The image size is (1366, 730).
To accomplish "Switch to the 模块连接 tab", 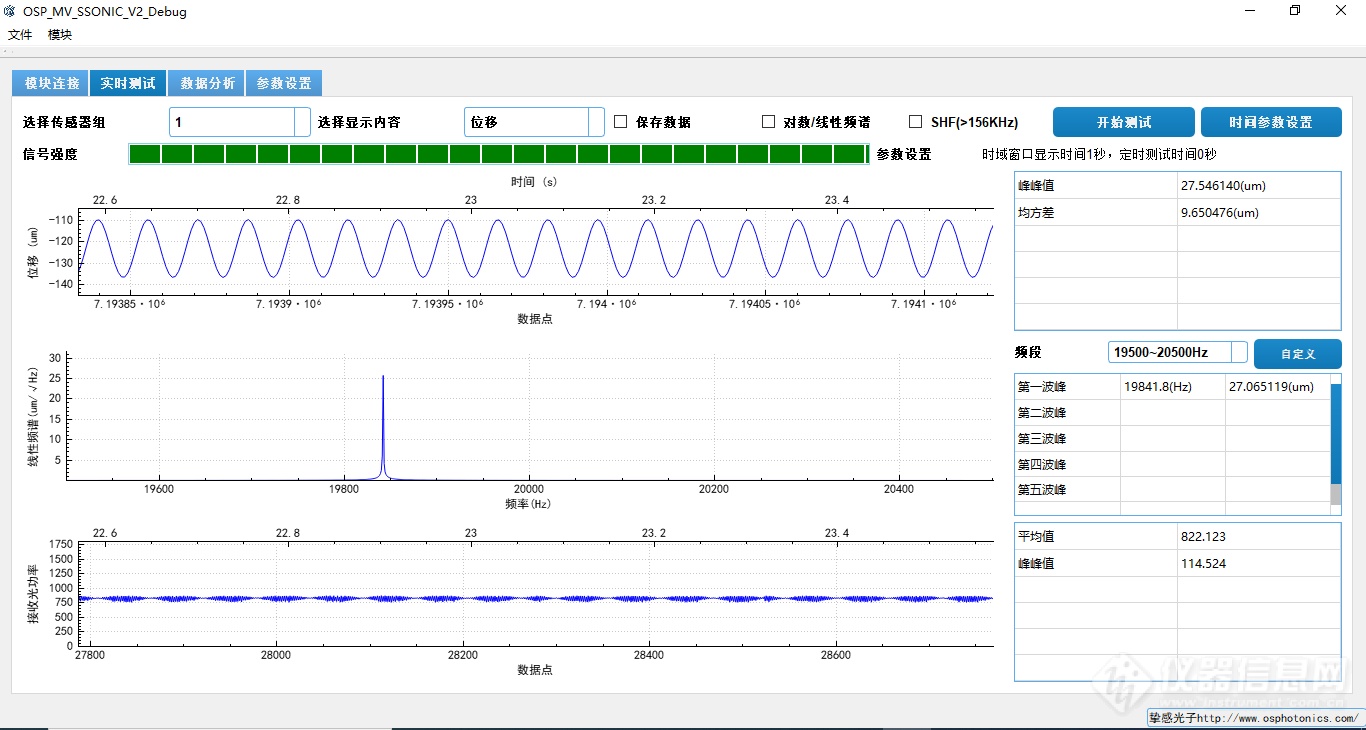I will point(51,83).
